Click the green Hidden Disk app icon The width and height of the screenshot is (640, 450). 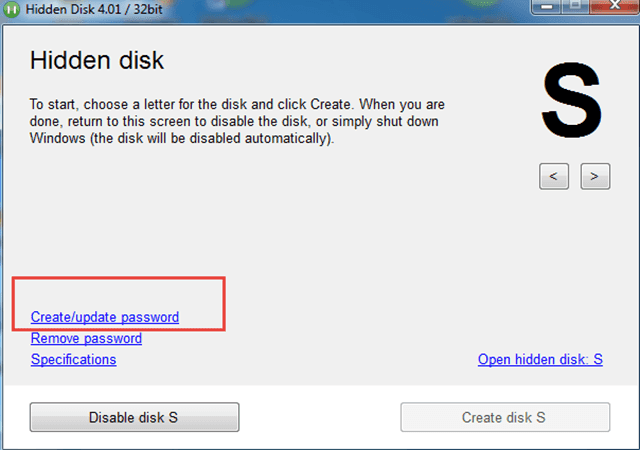(x=11, y=9)
